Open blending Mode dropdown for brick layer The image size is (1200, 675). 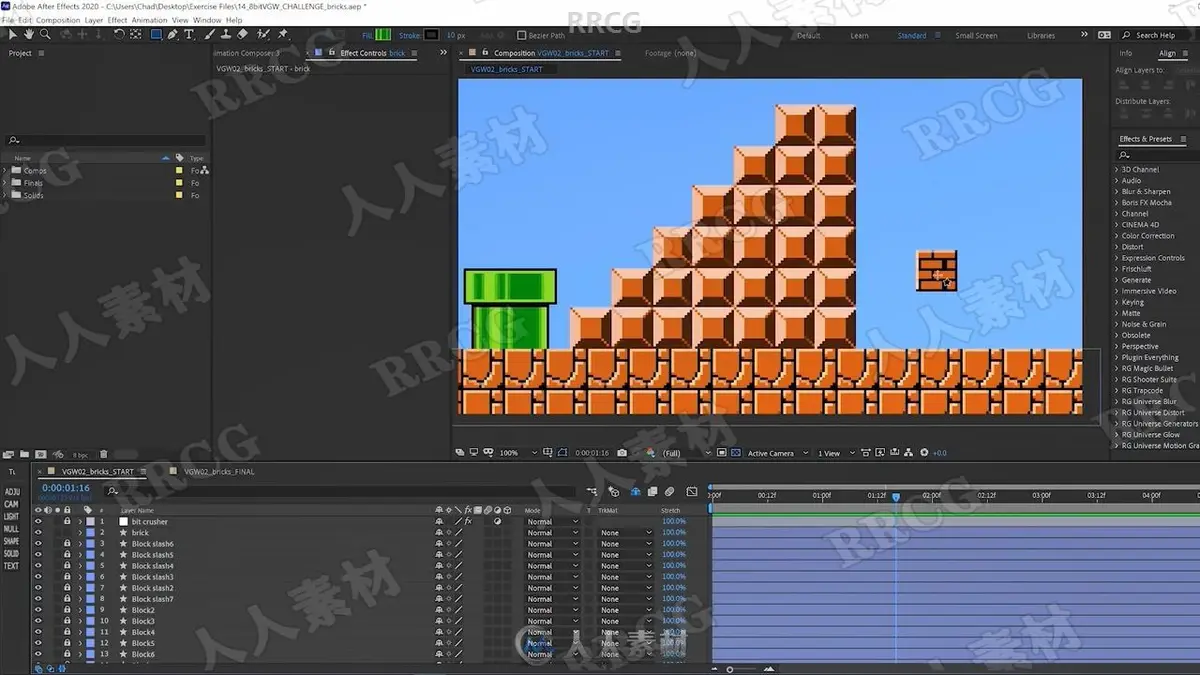553,533
